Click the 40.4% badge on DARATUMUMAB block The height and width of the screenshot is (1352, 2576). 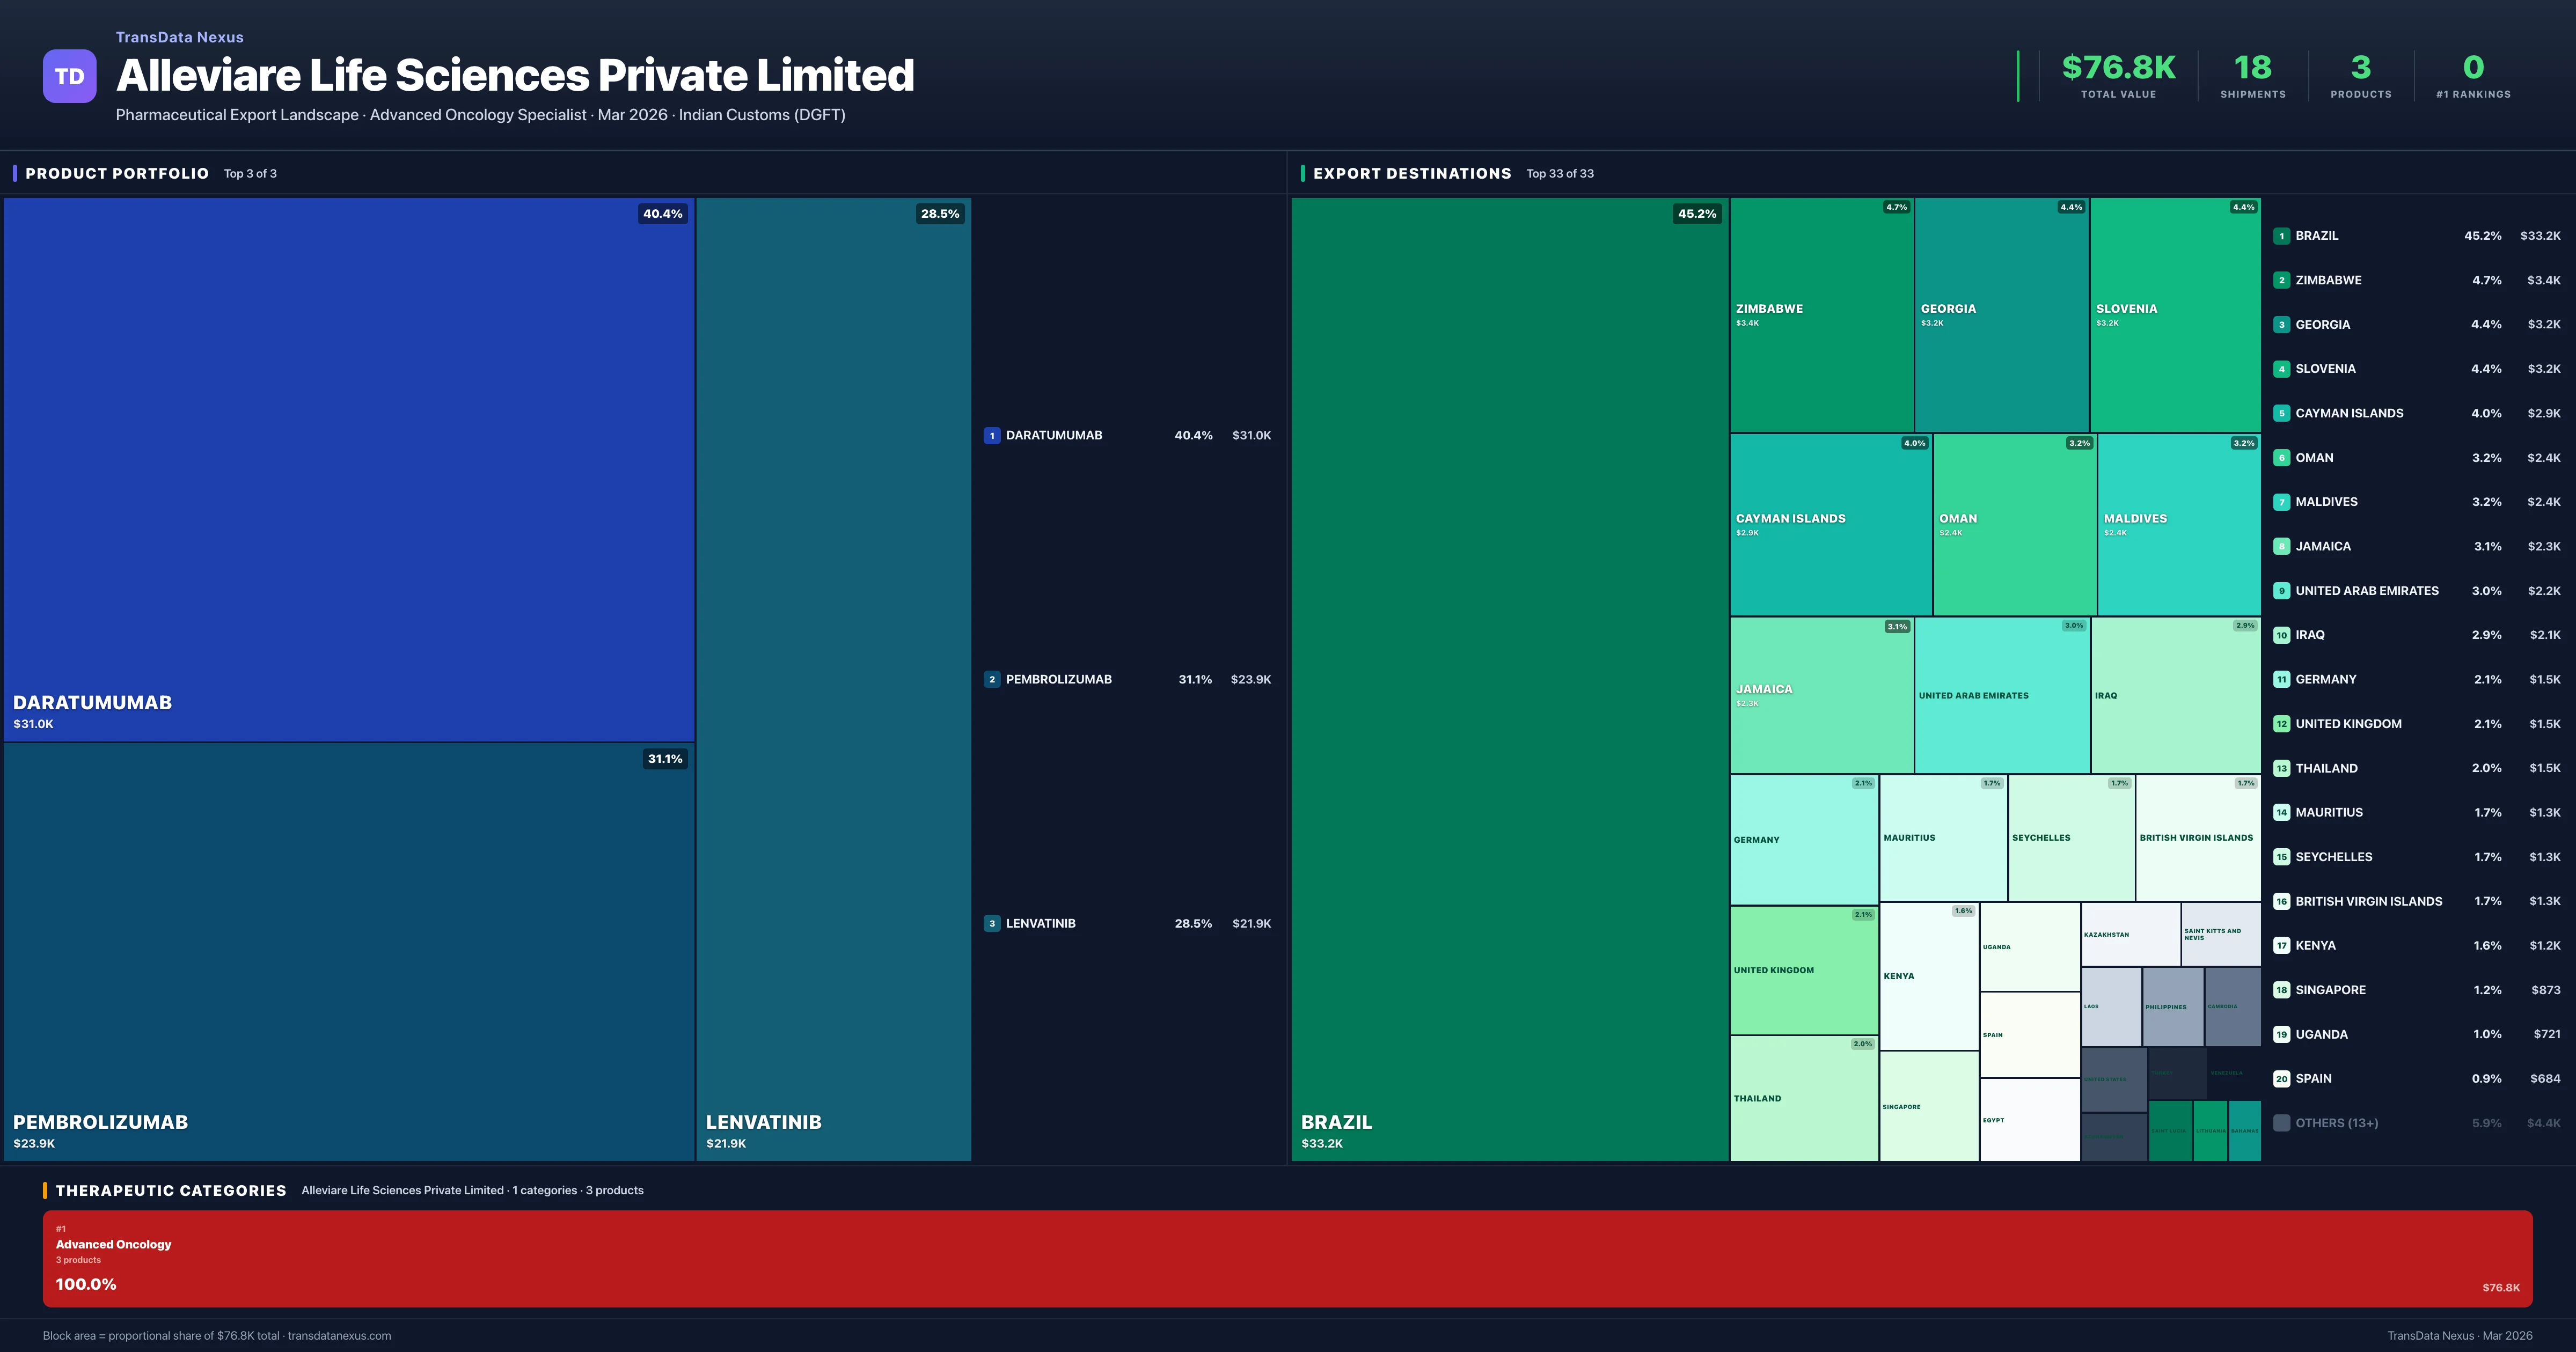coord(662,214)
